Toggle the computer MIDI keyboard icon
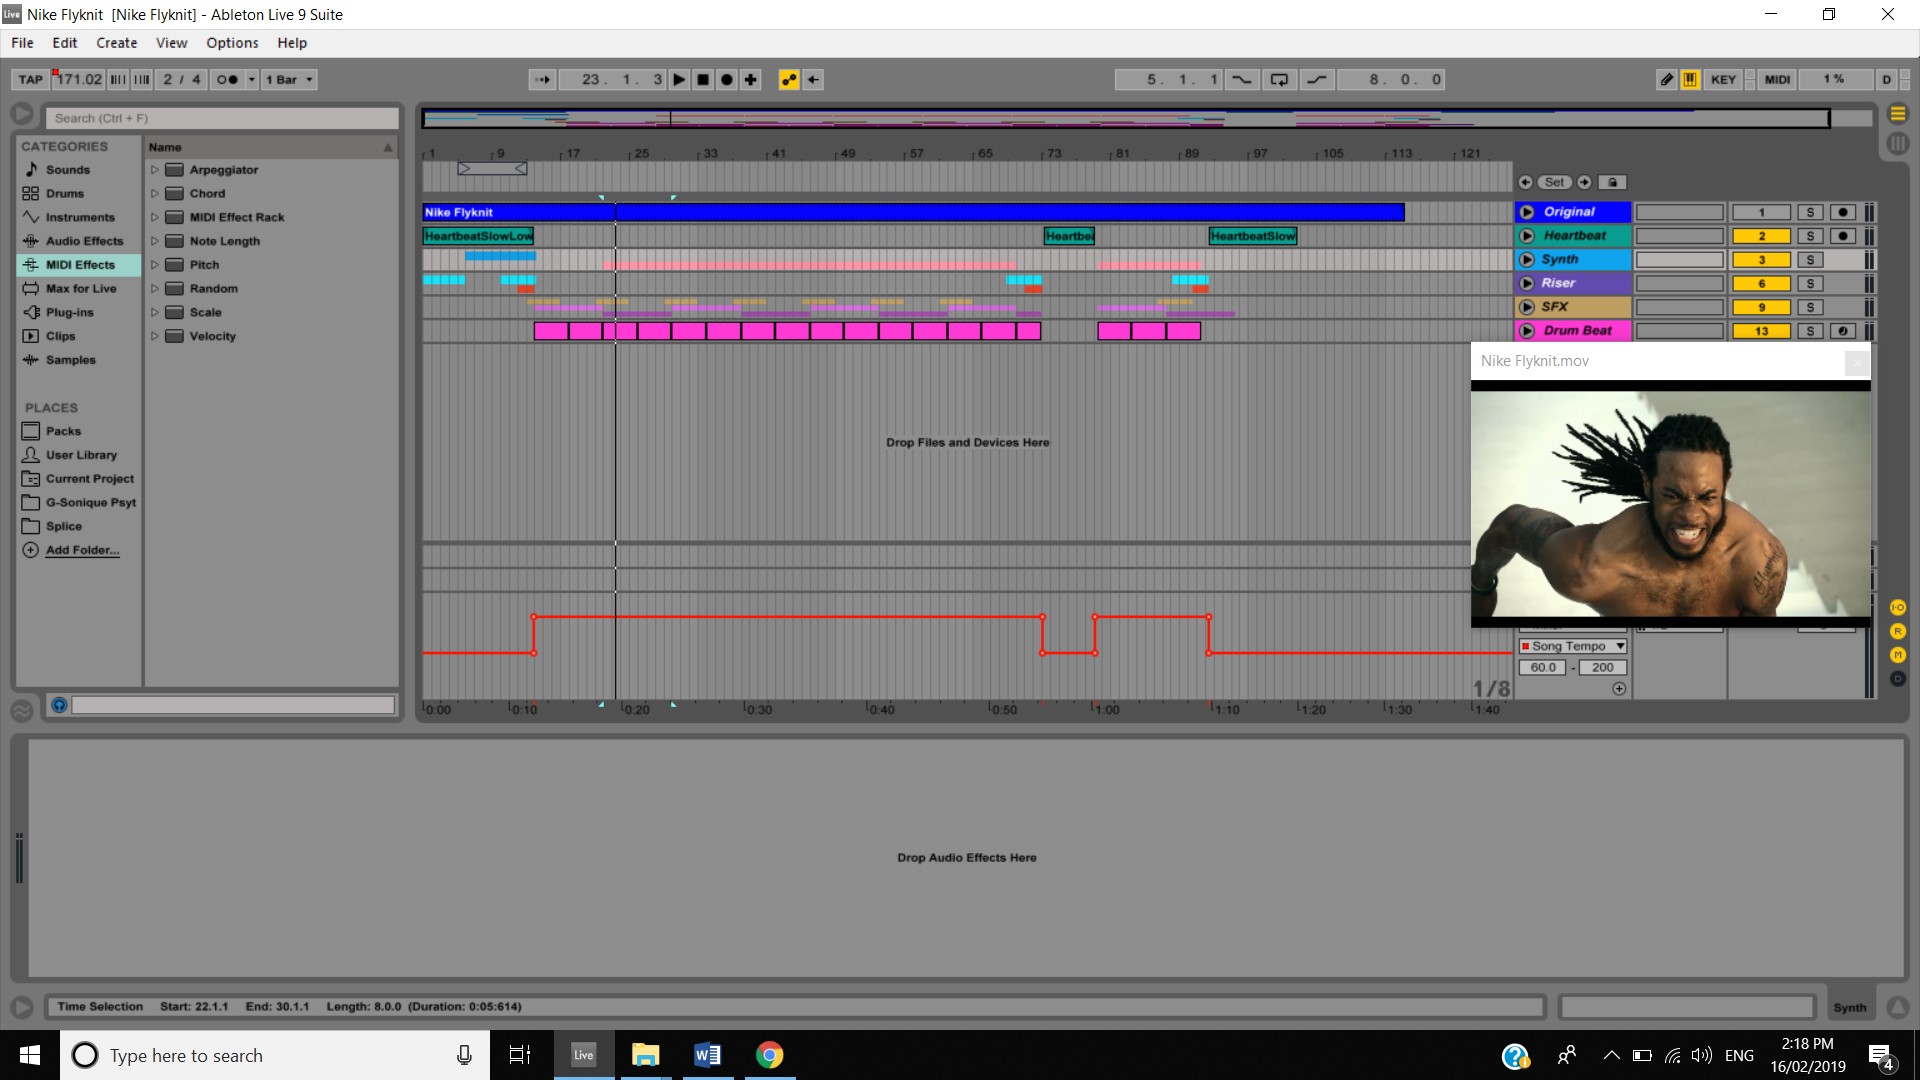The image size is (1920, 1080). coord(1690,80)
